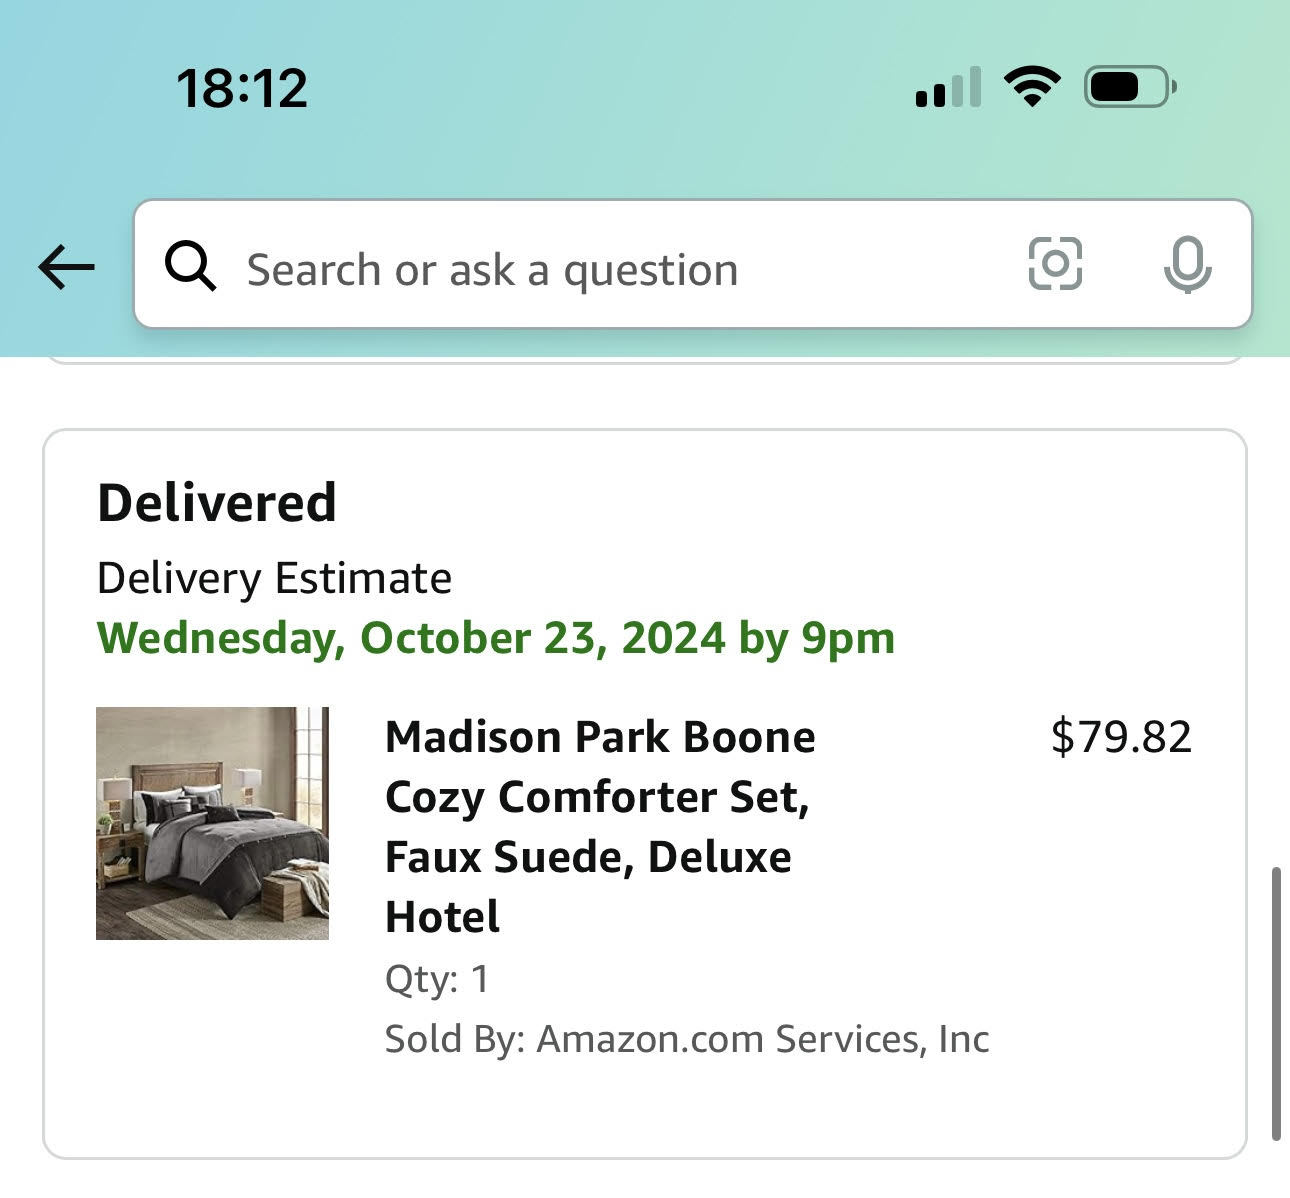
Task: Go back using the left arrow
Action: [x=66, y=267]
